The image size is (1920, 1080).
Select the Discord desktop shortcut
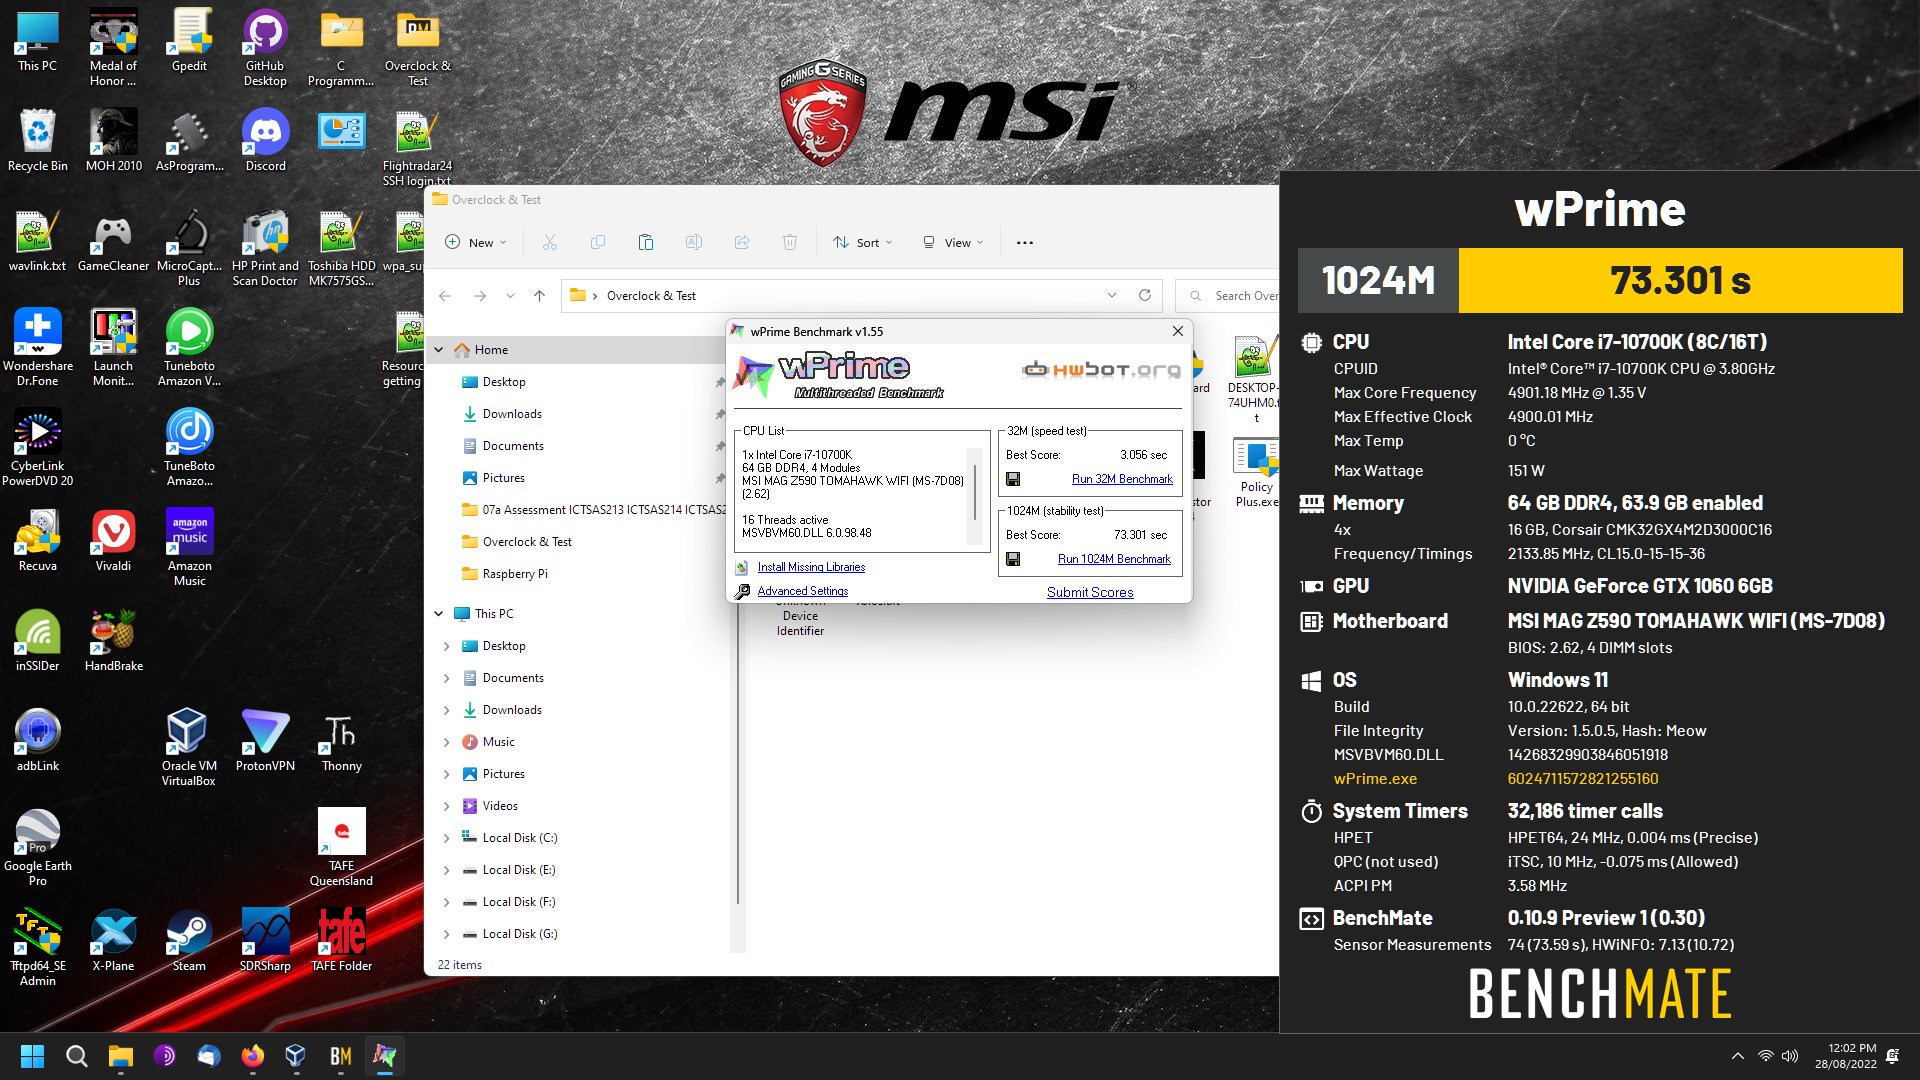(265, 140)
